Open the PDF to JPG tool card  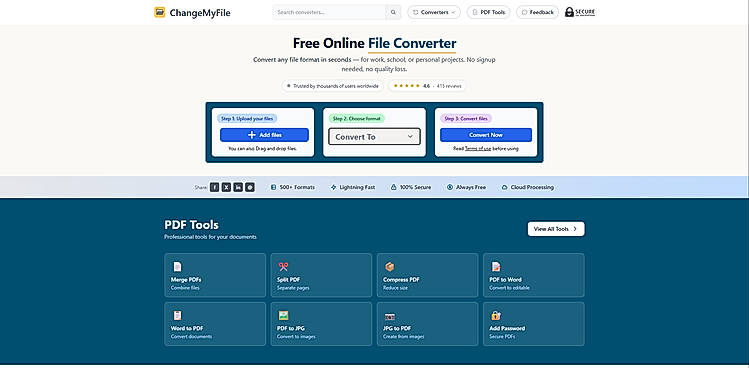(321, 324)
